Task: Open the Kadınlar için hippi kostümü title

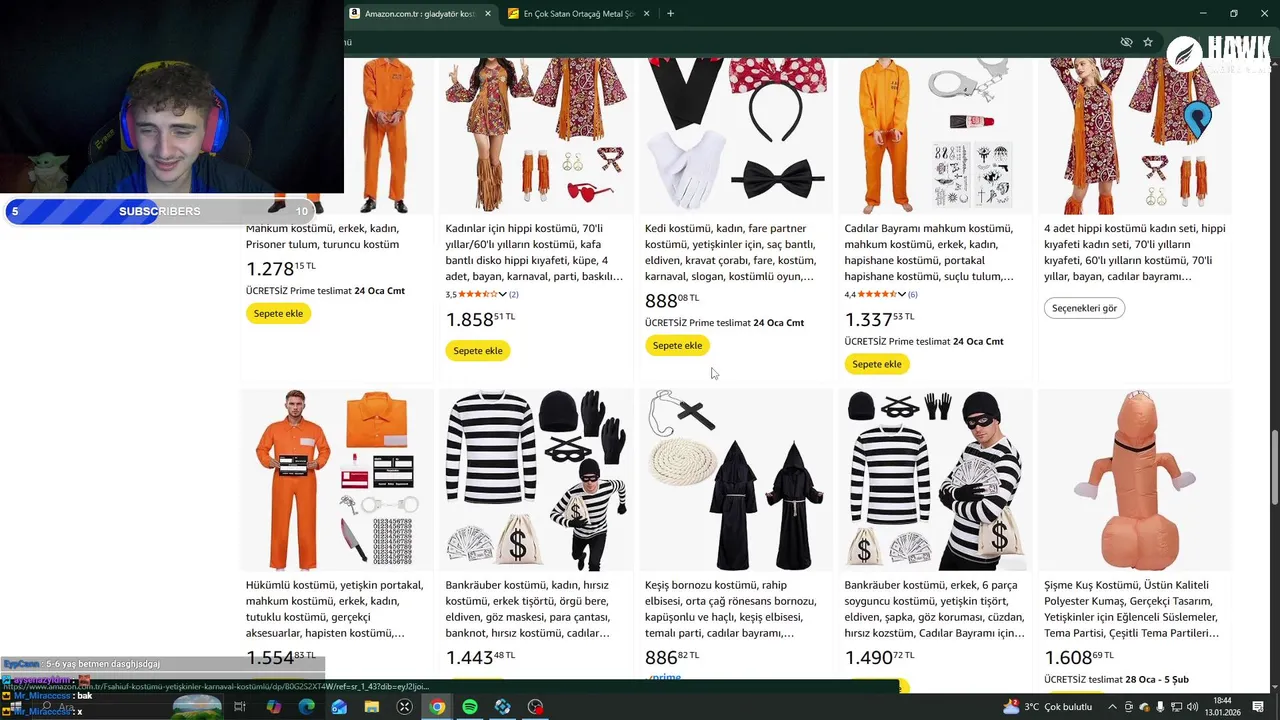Action: 534,252
